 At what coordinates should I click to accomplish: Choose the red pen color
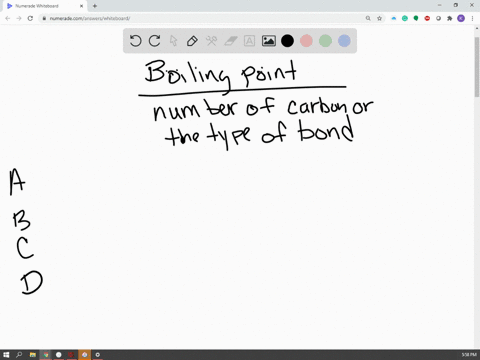coord(306,41)
